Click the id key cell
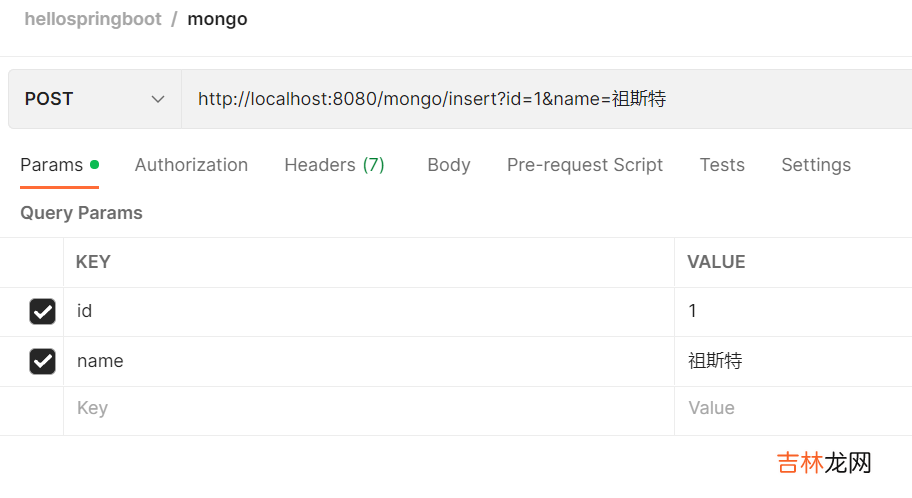Image resolution: width=912 pixels, height=498 pixels. click(368, 312)
